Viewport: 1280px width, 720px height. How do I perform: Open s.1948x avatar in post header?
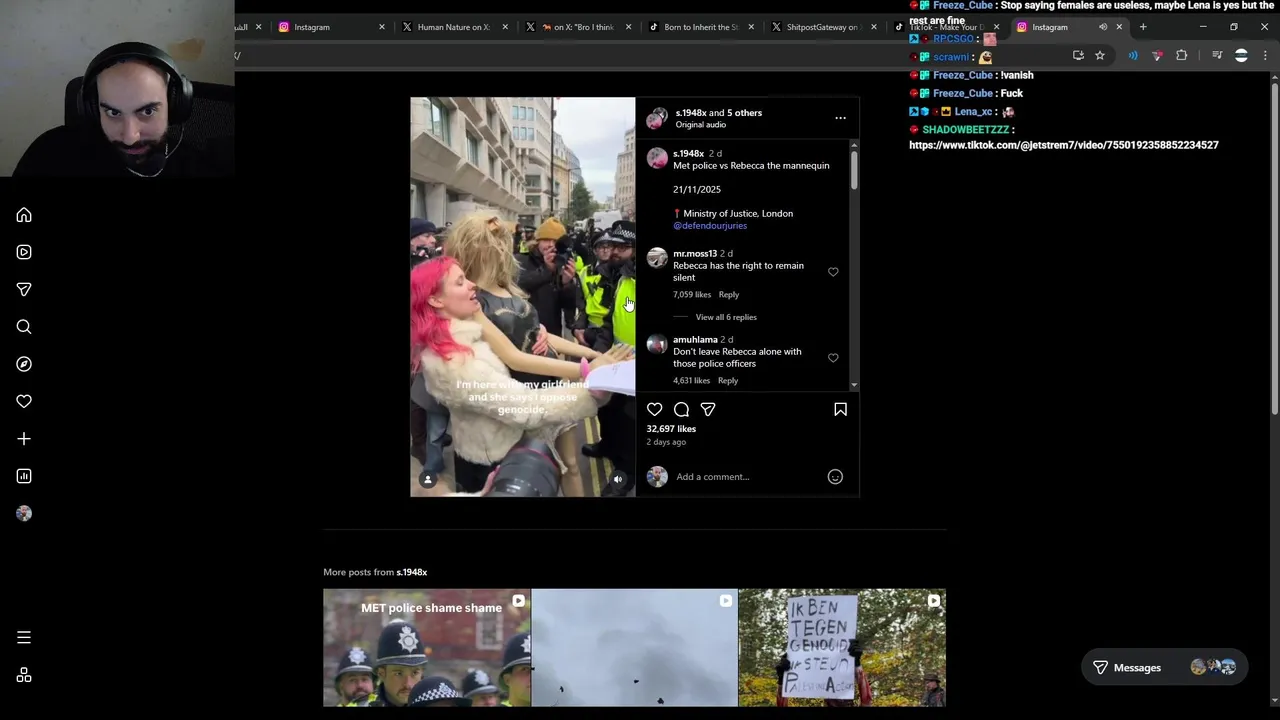[656, 119]
